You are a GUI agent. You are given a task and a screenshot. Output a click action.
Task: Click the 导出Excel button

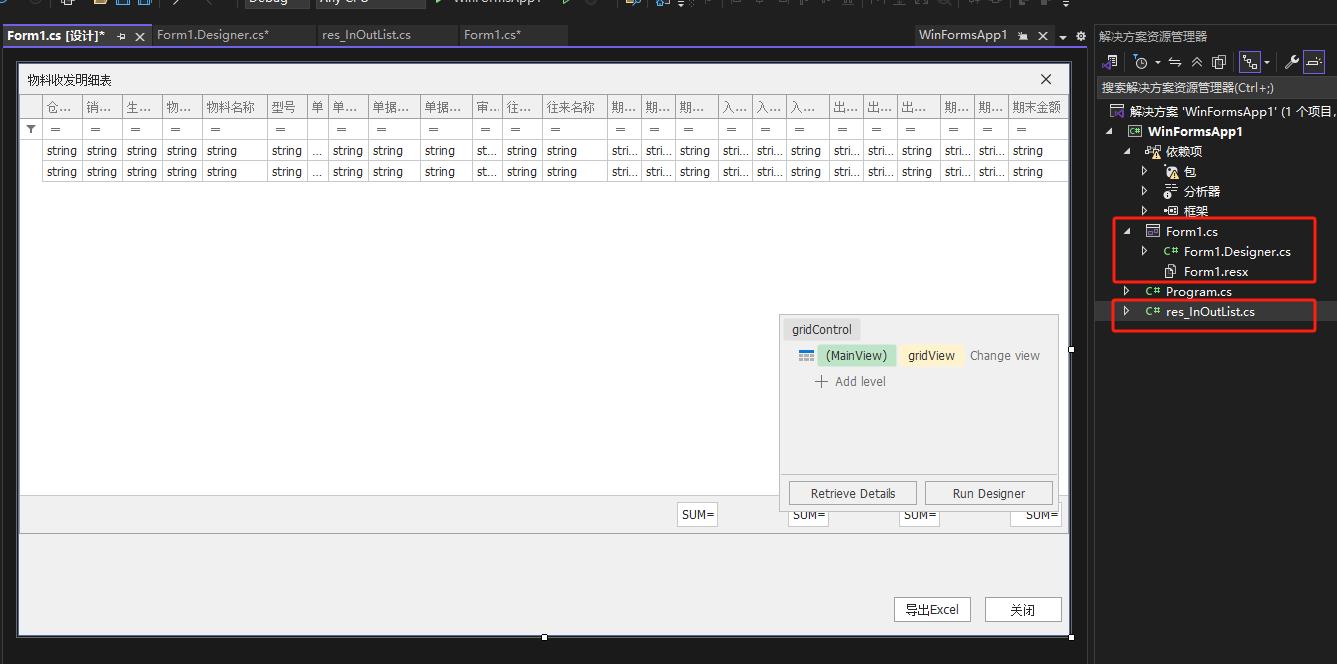click(x=931, y=609)
